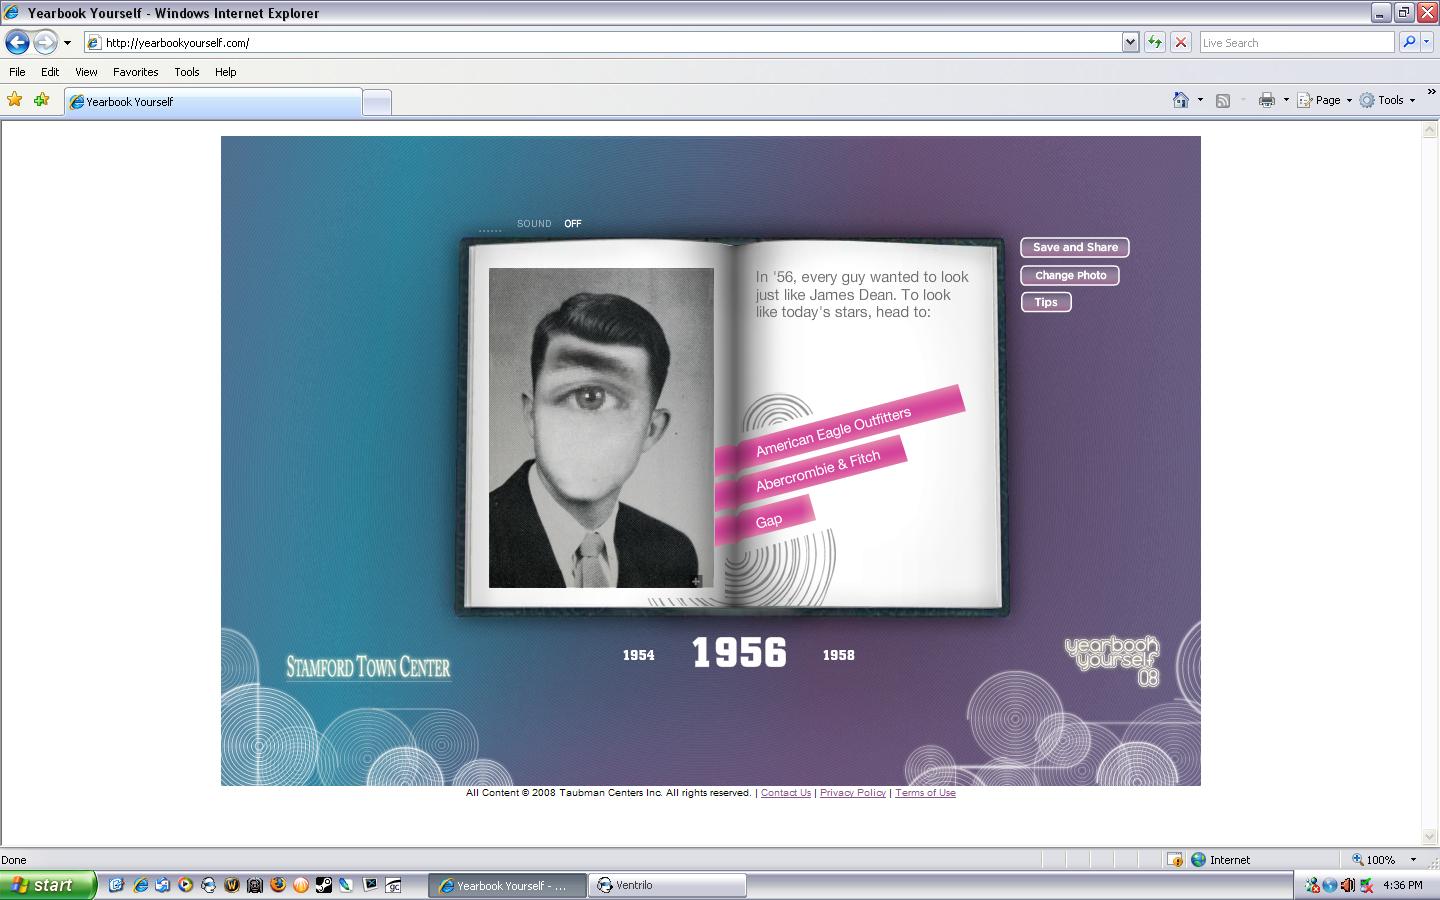Follow the Privacy Policy link
The width and height of the screenshot is (1440, 900).
tap(852, 793)
